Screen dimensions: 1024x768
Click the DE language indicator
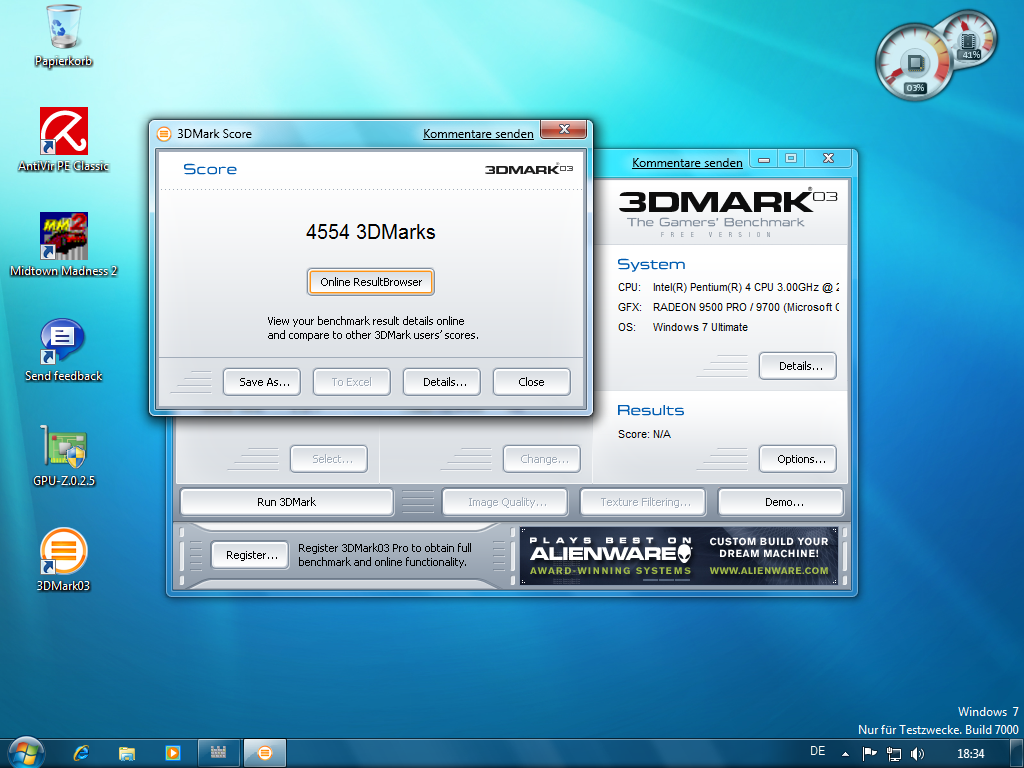click(x=817, y=752)
